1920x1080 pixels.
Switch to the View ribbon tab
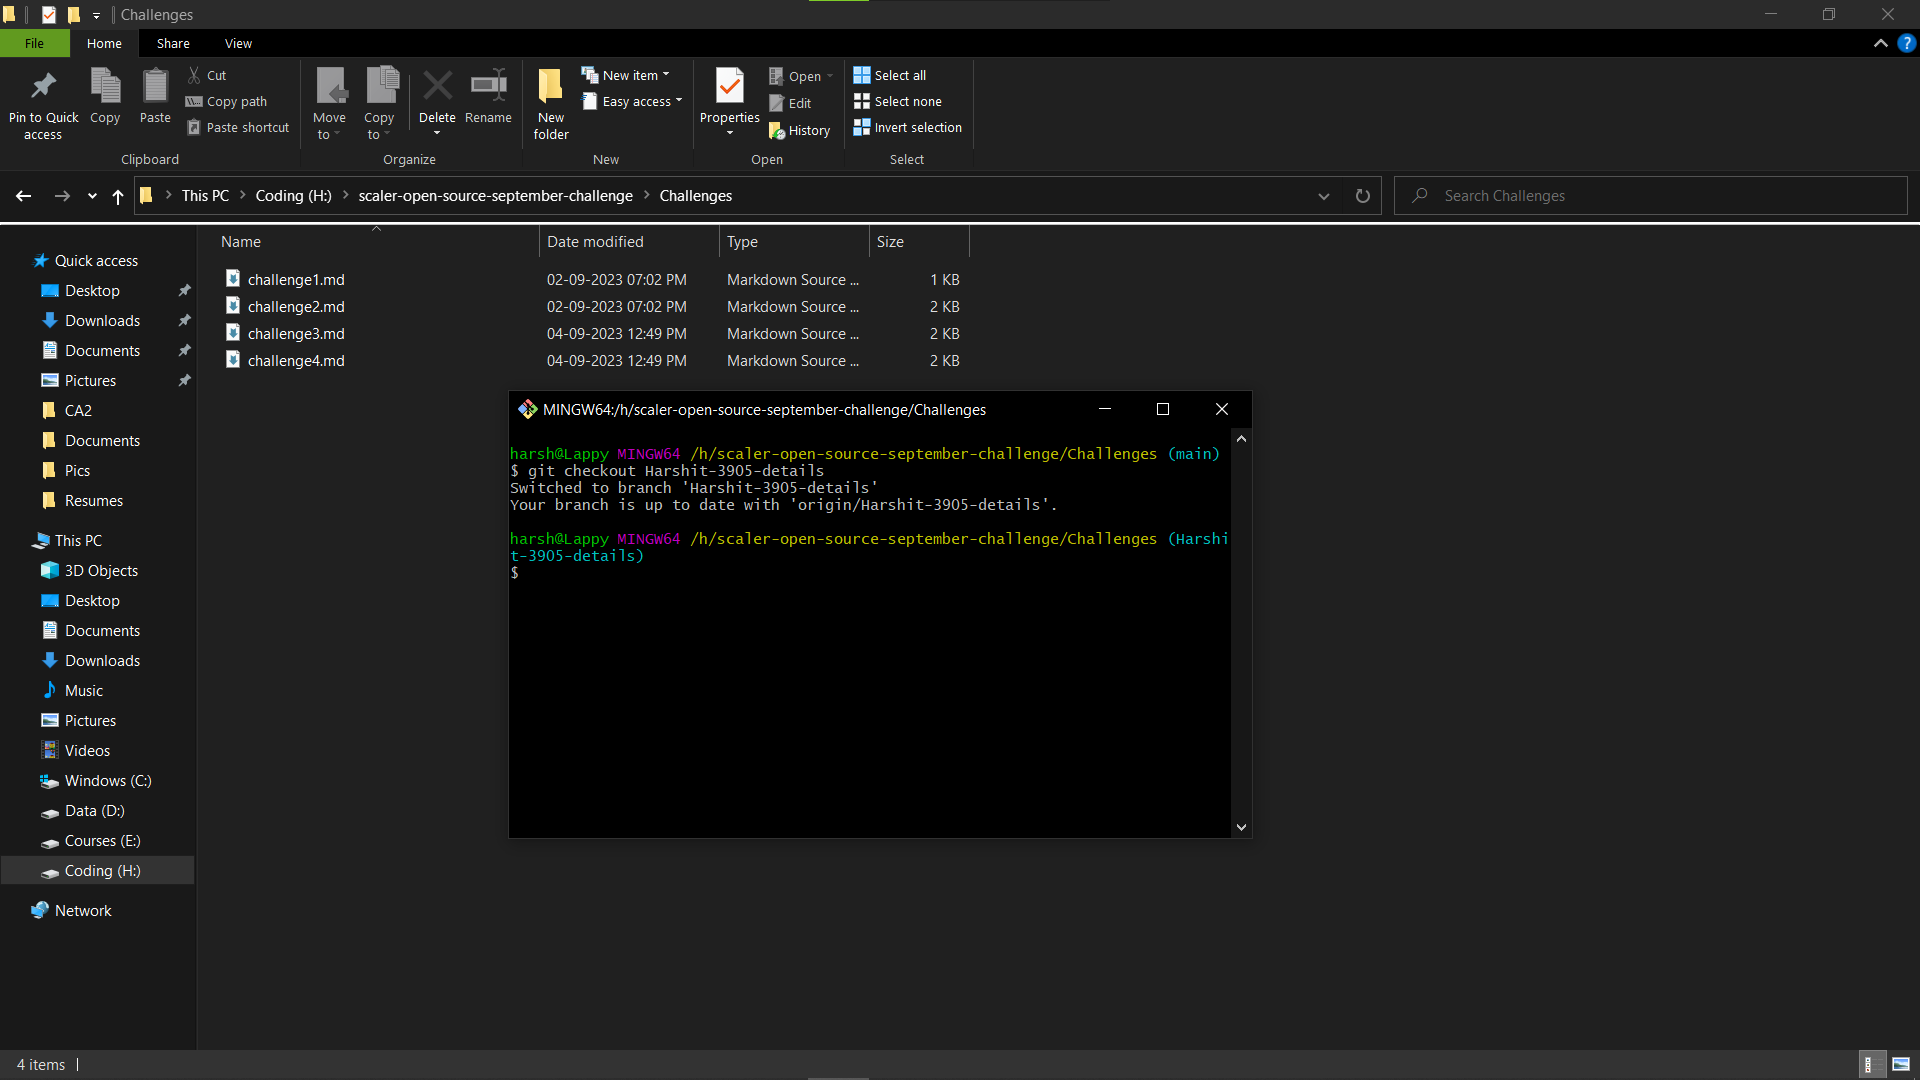coord(238,43)
